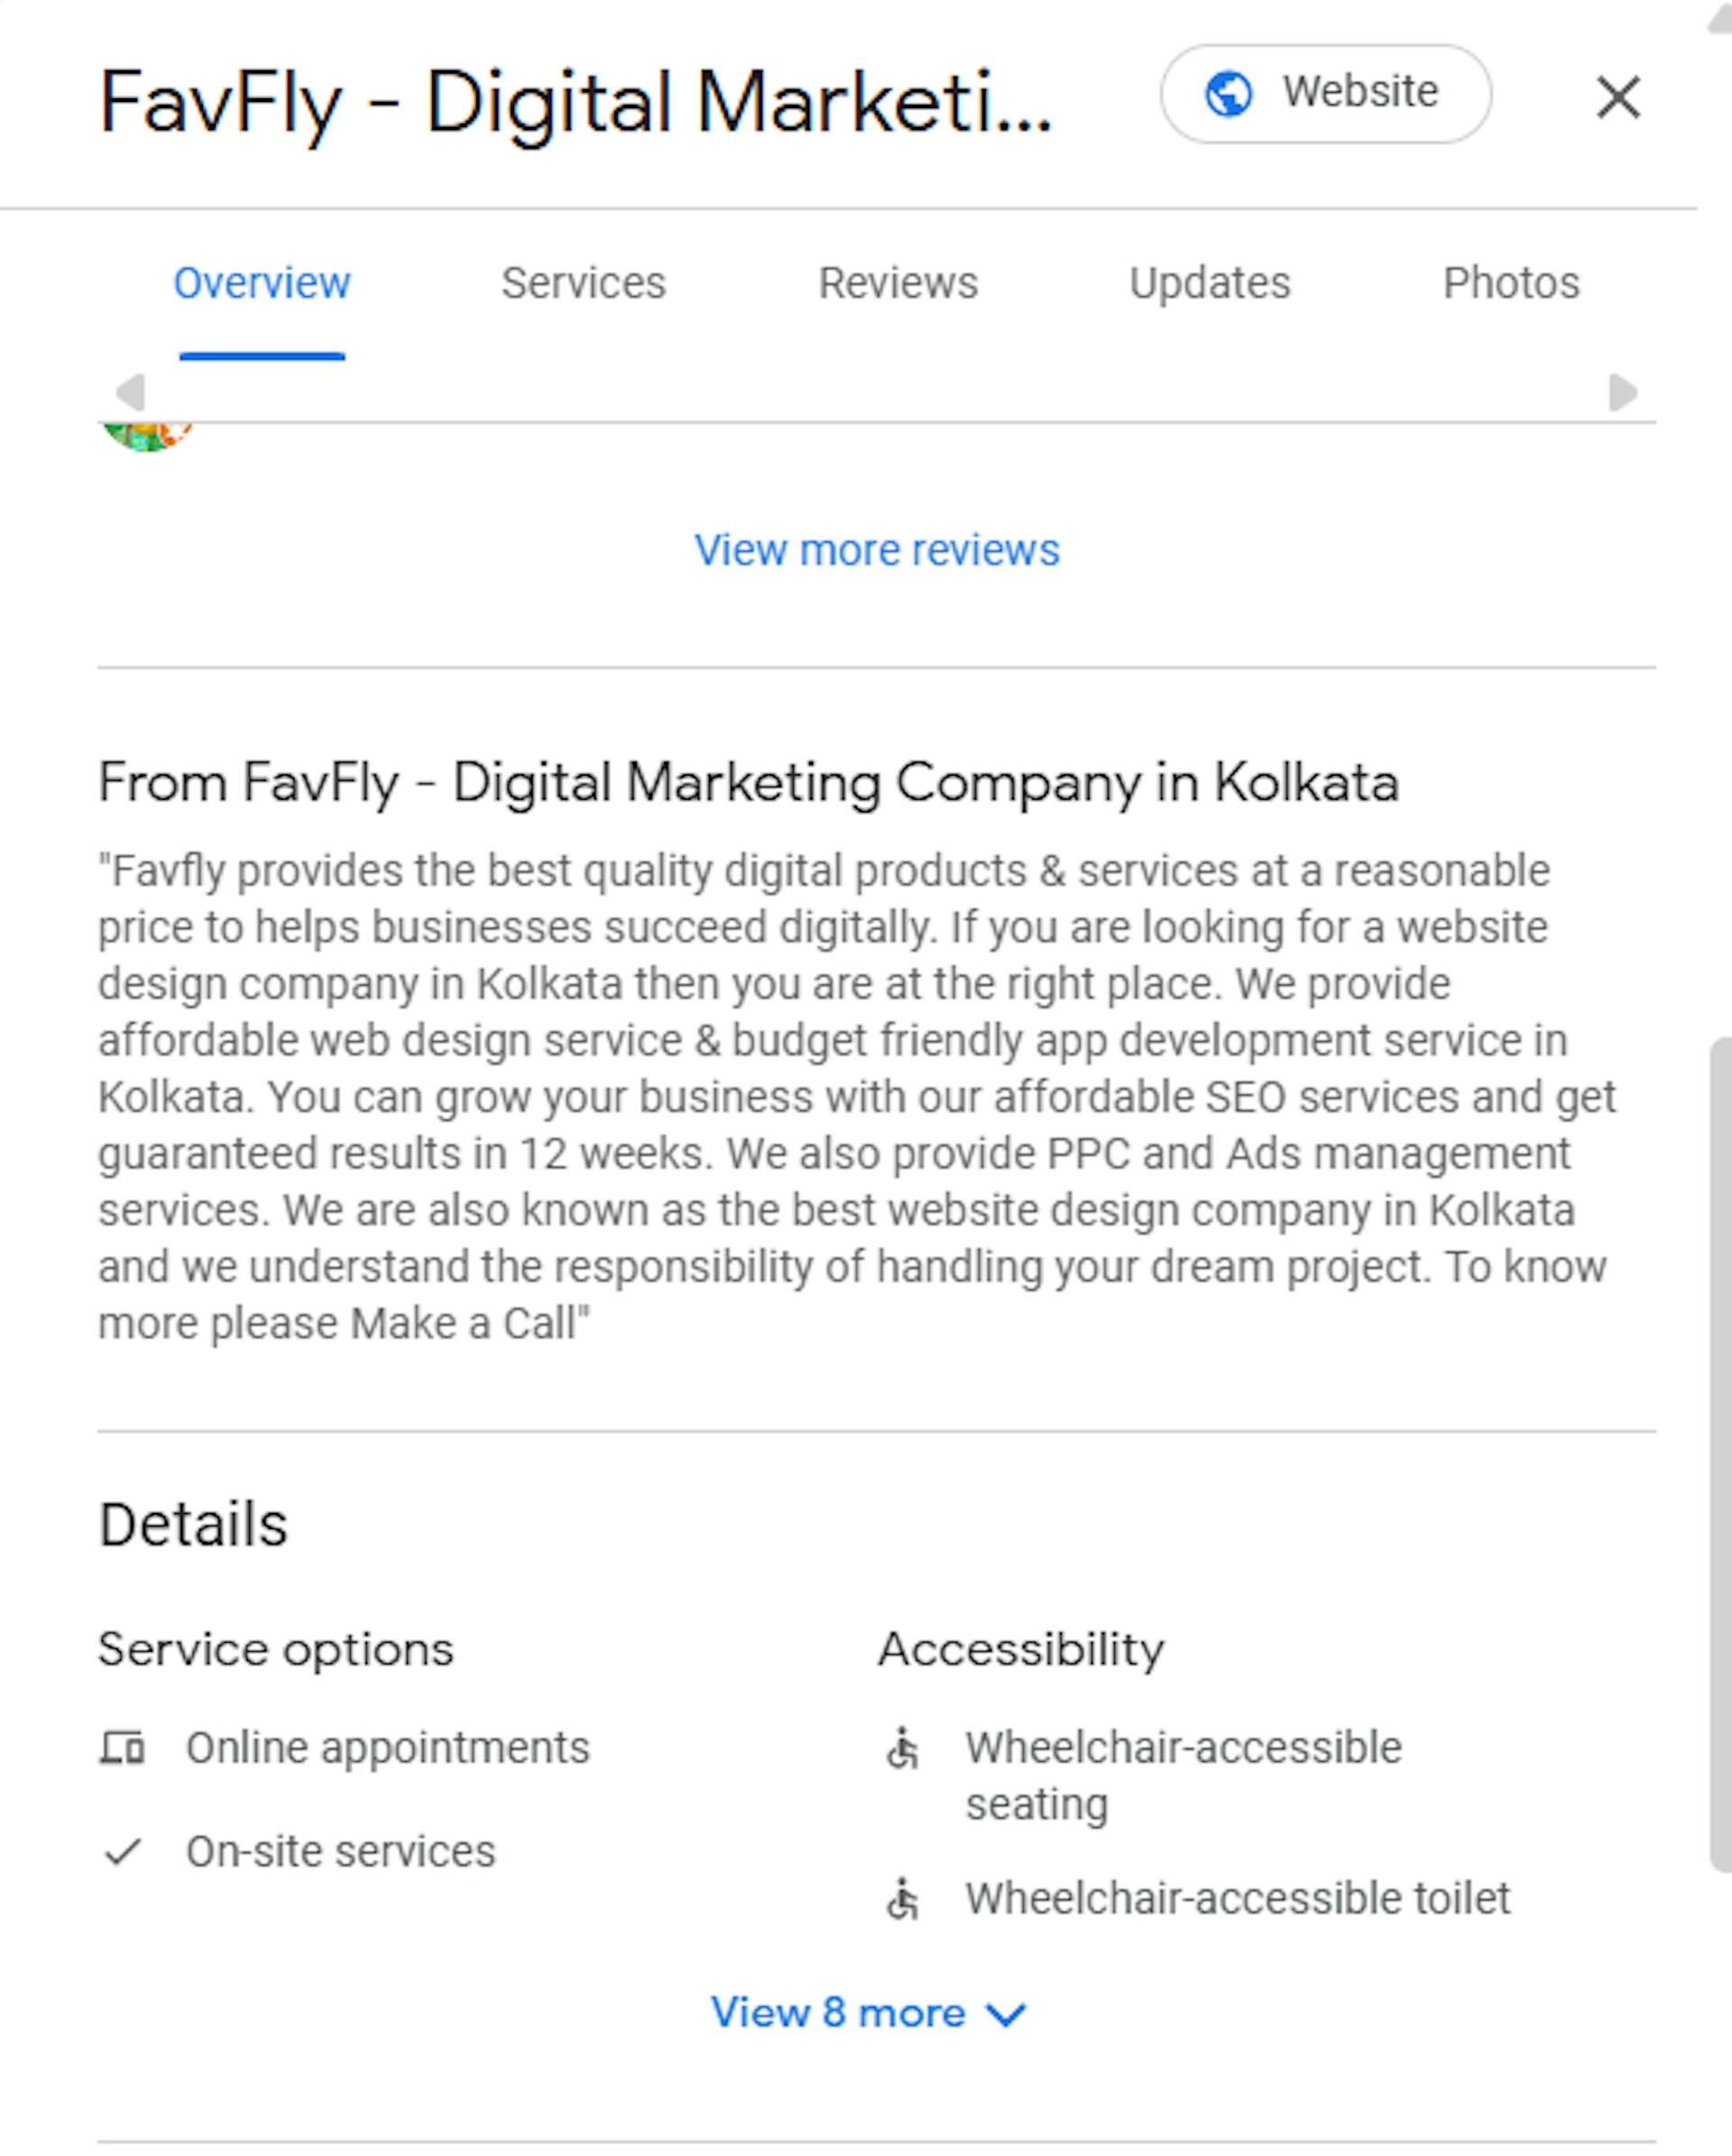Visit the business Website button
This screenshot has width=1732, height=2156.
[x=1325, y=94]
